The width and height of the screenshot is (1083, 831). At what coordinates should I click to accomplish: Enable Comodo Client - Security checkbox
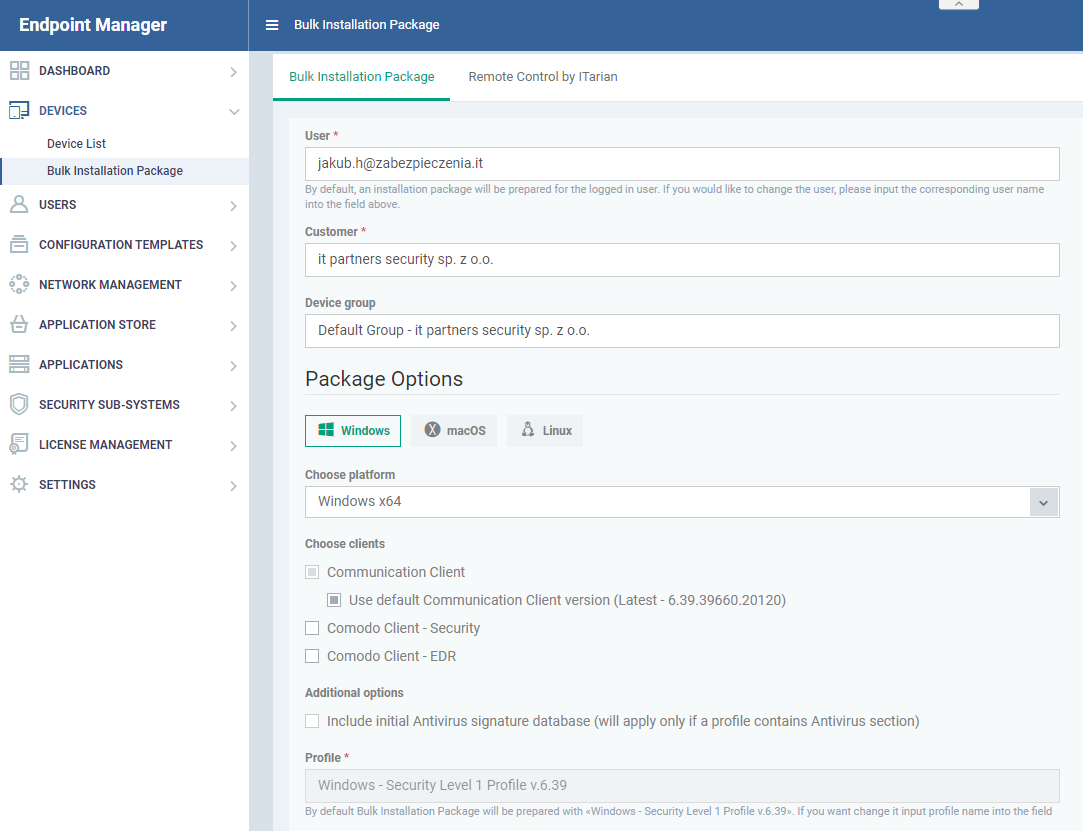tap(312, 628)
